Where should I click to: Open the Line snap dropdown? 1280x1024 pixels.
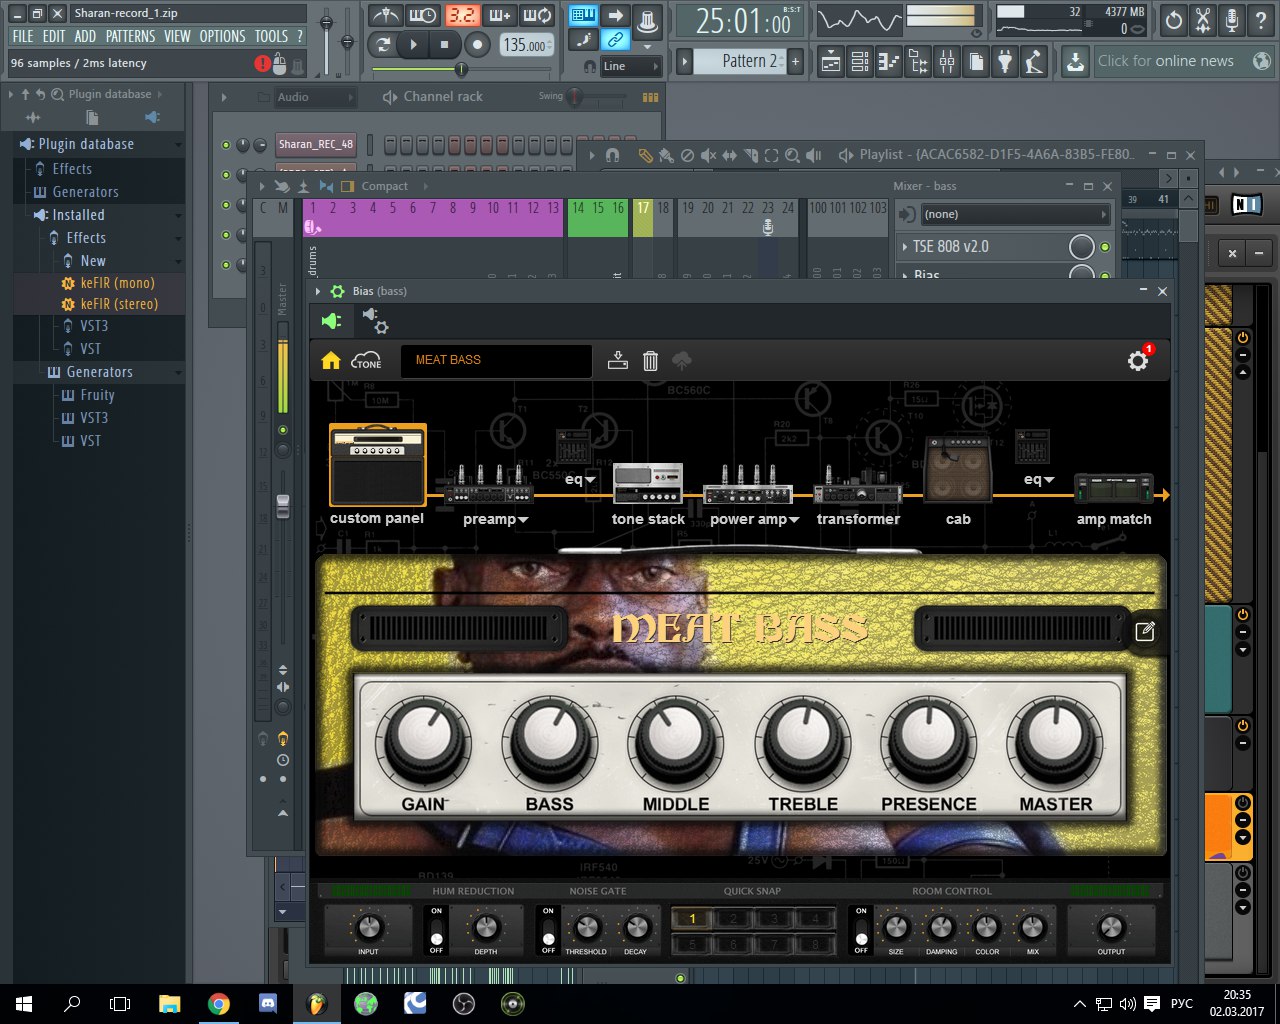tap(631, 66)
